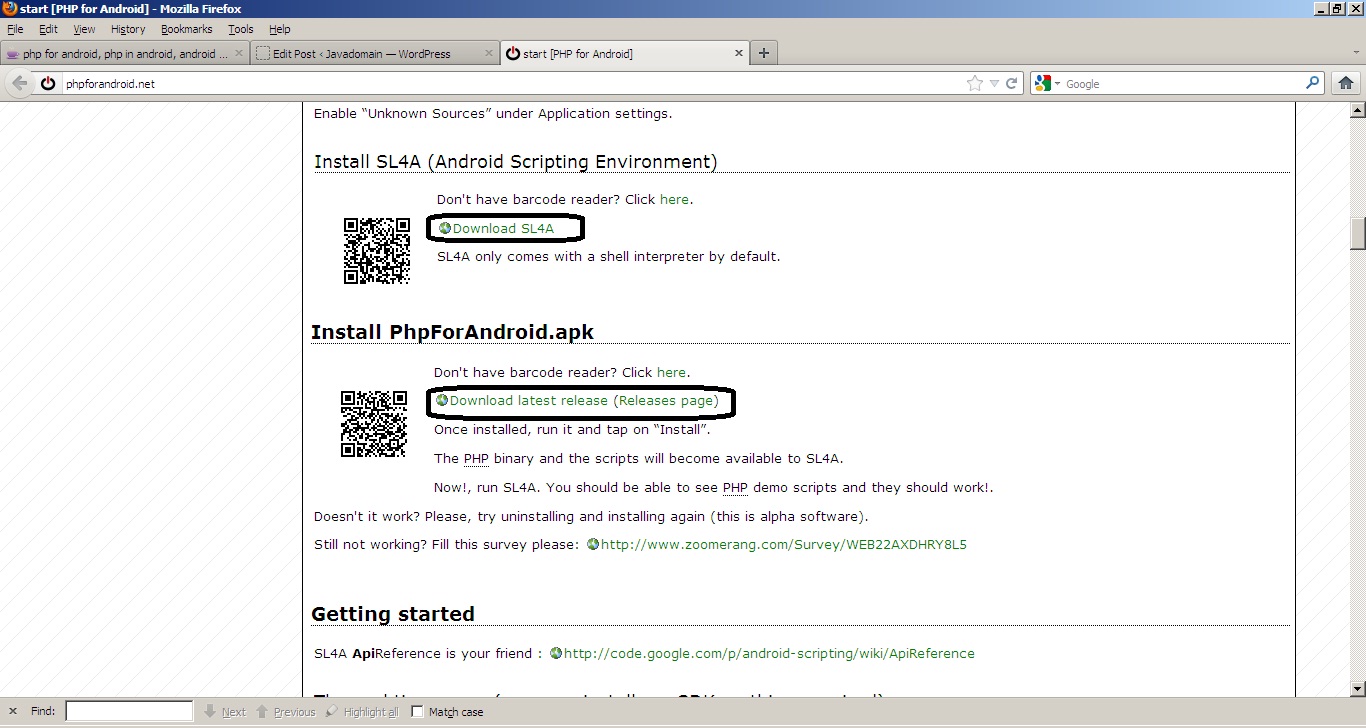
Task: Open the android-scripting ApiReference link
Action: coord(769,653)
